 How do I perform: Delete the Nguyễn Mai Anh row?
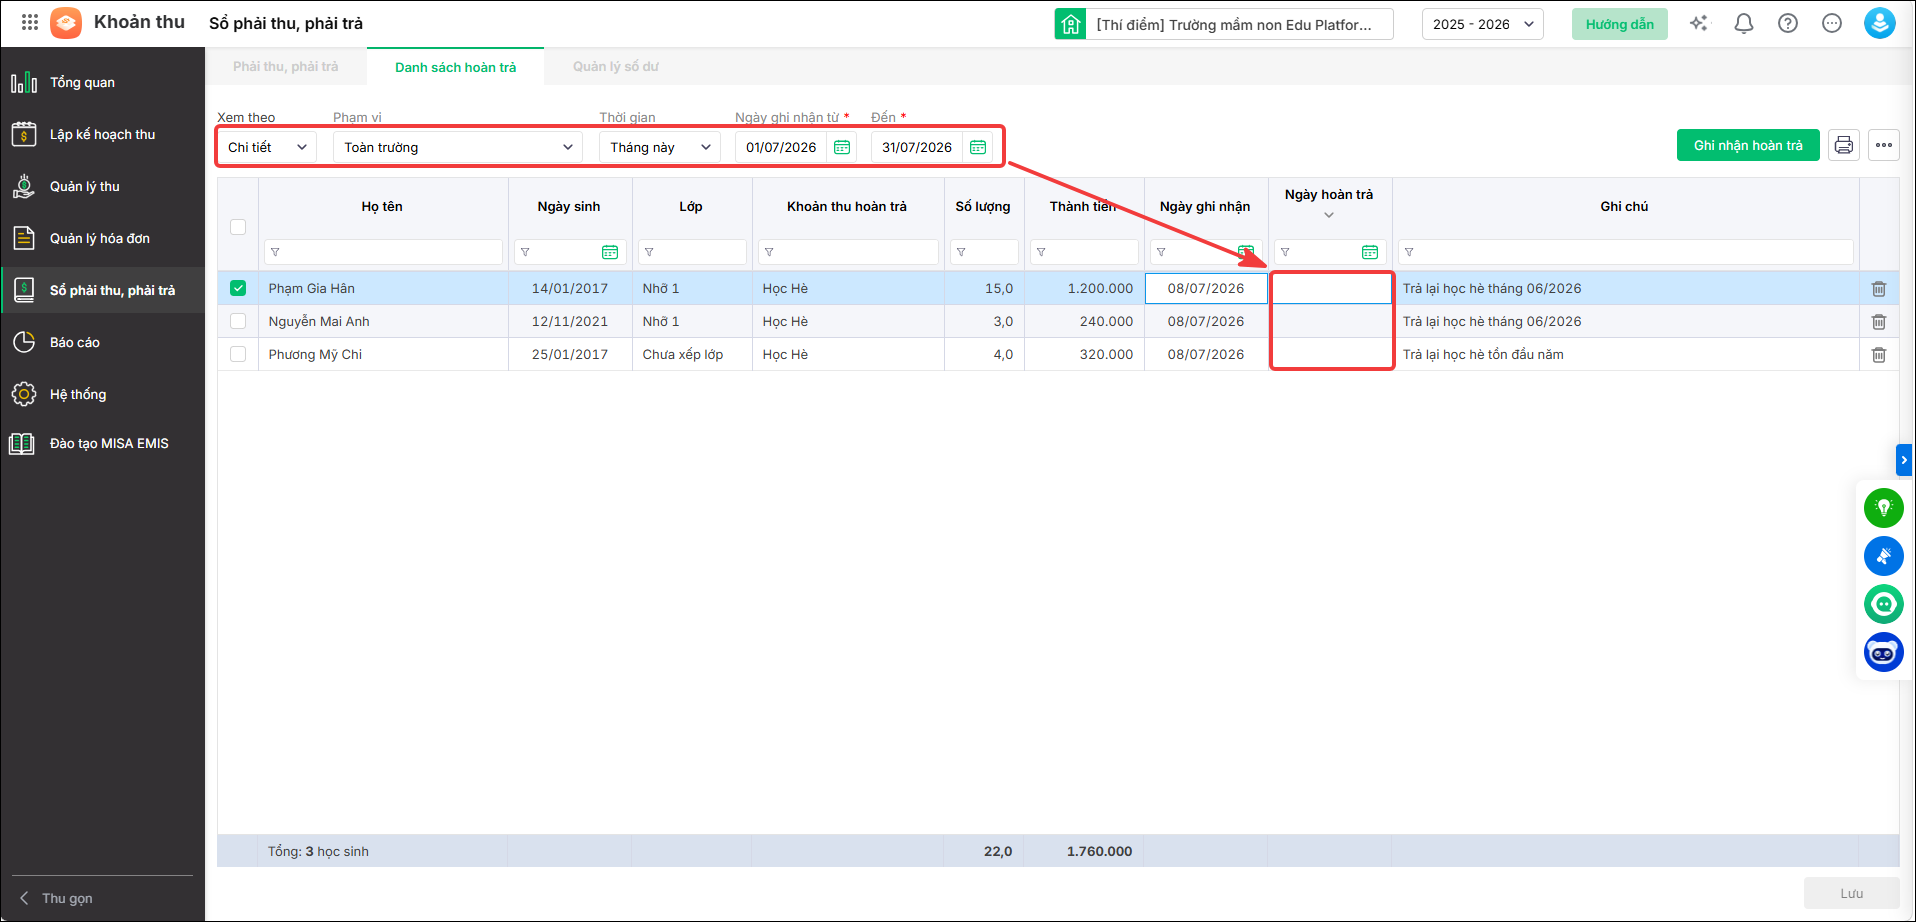[1879, 322]
